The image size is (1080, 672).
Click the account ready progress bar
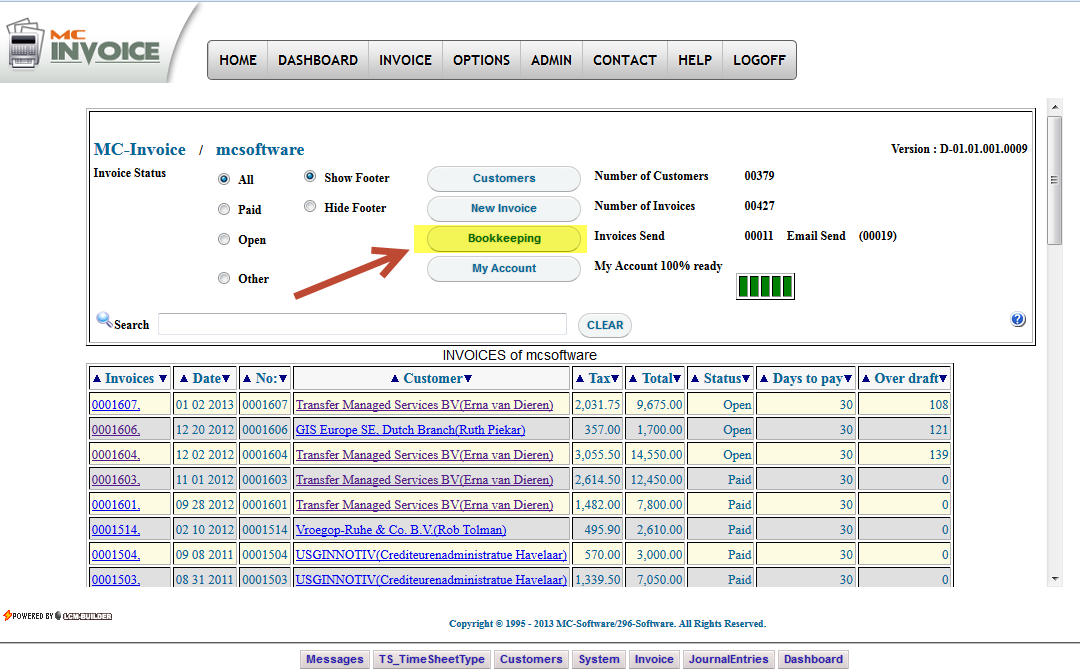pyautogui.click(x=765, y=286)
